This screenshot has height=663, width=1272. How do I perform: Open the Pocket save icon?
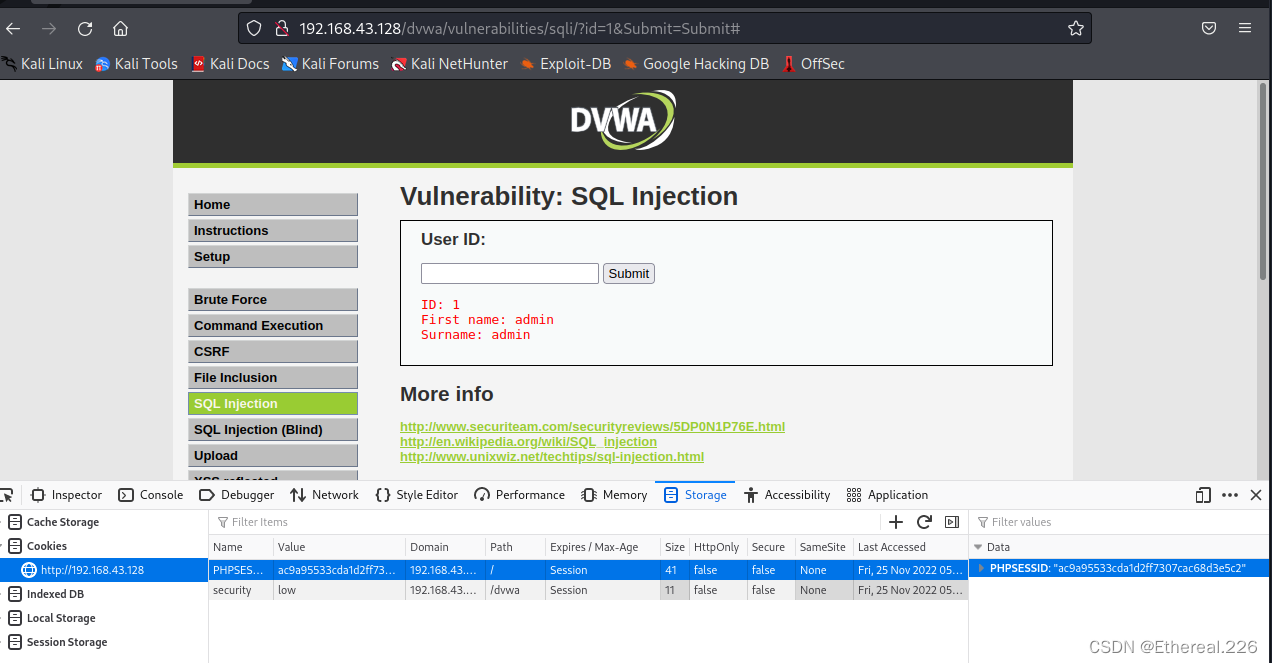click(1209, 28)
